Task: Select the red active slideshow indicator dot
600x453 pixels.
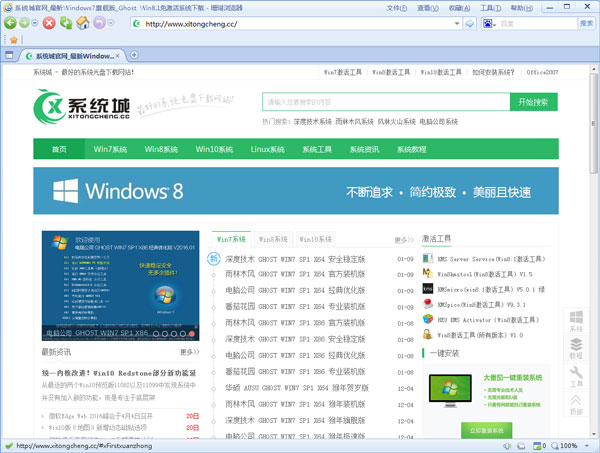Action: click(x=192, y=334)
